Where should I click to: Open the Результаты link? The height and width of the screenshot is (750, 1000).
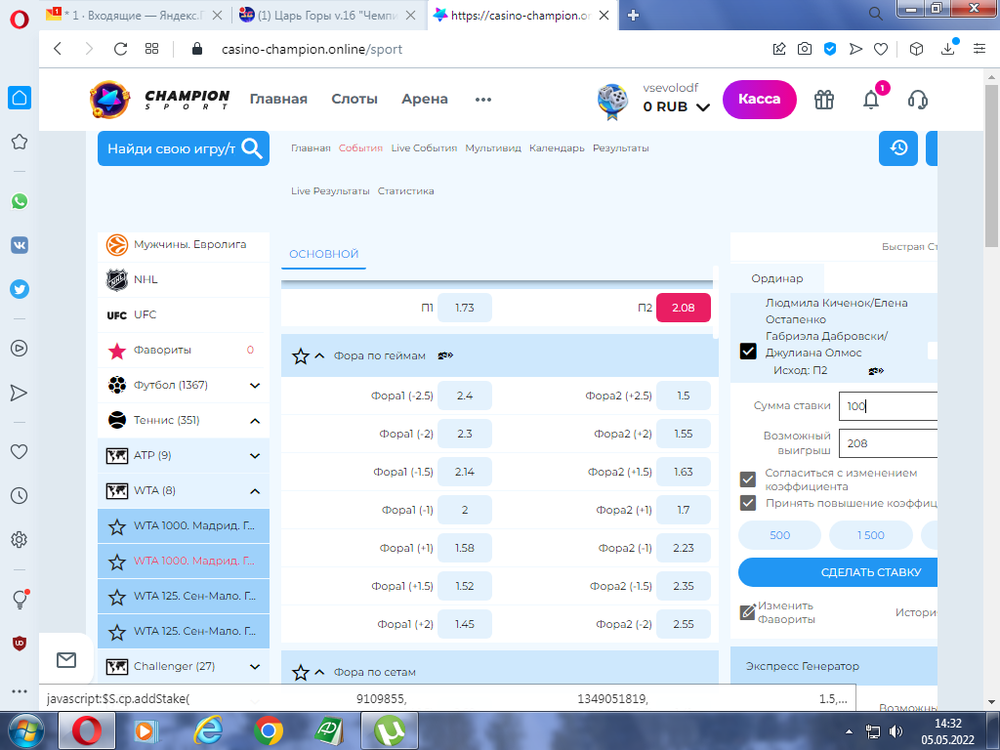[x=621, y=148]
